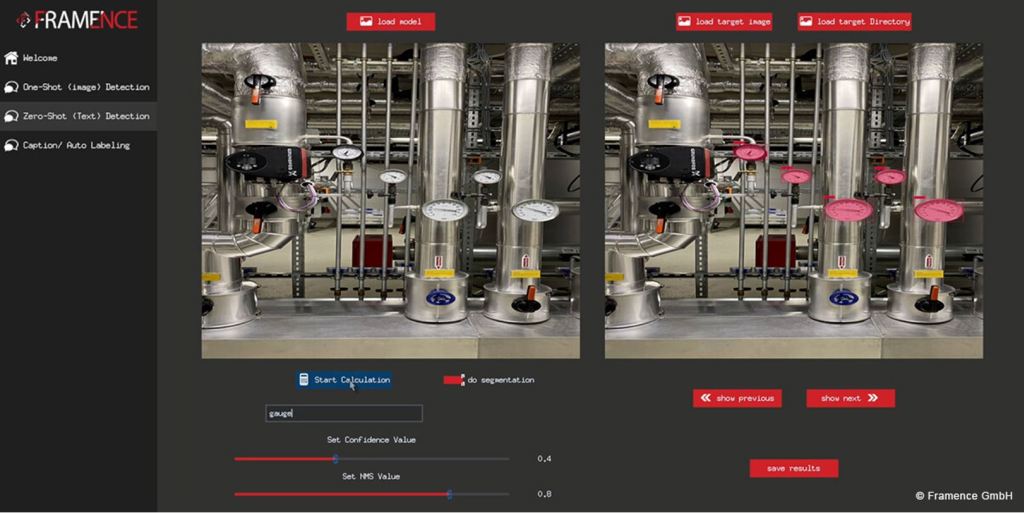Click the text prompt field containing gauge
The width and height of the screenshot is (1024, 513).
click(344, 413)
